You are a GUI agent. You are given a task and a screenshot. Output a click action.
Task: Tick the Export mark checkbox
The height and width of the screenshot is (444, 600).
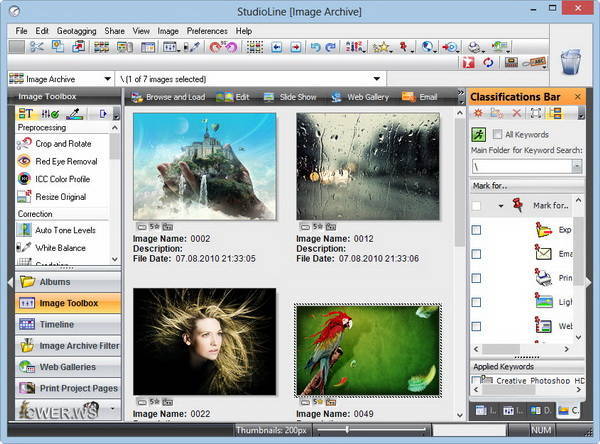tap(476, 230)
